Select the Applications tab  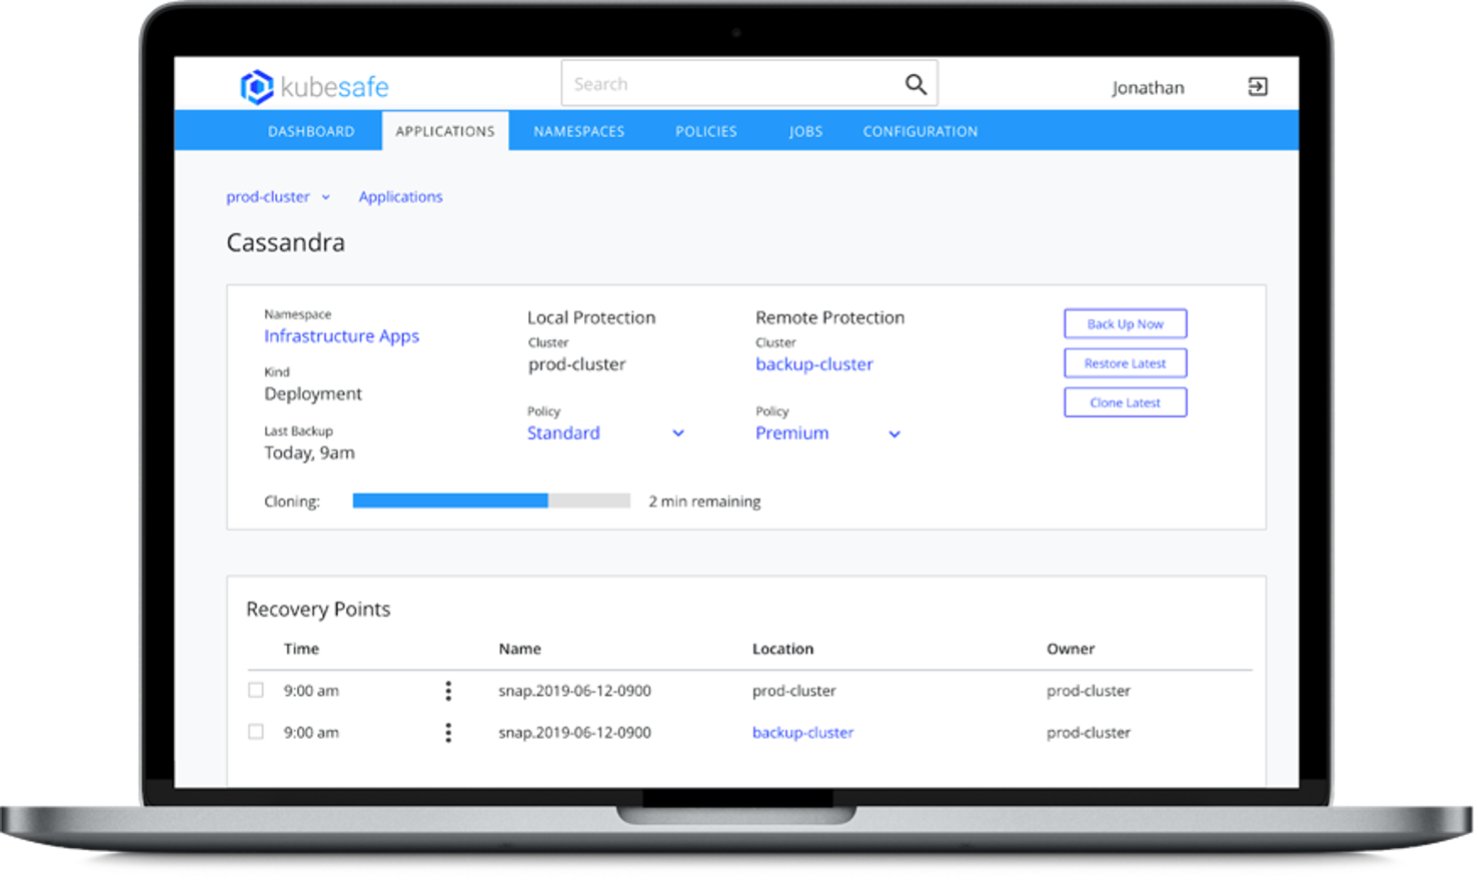[445, 131]
